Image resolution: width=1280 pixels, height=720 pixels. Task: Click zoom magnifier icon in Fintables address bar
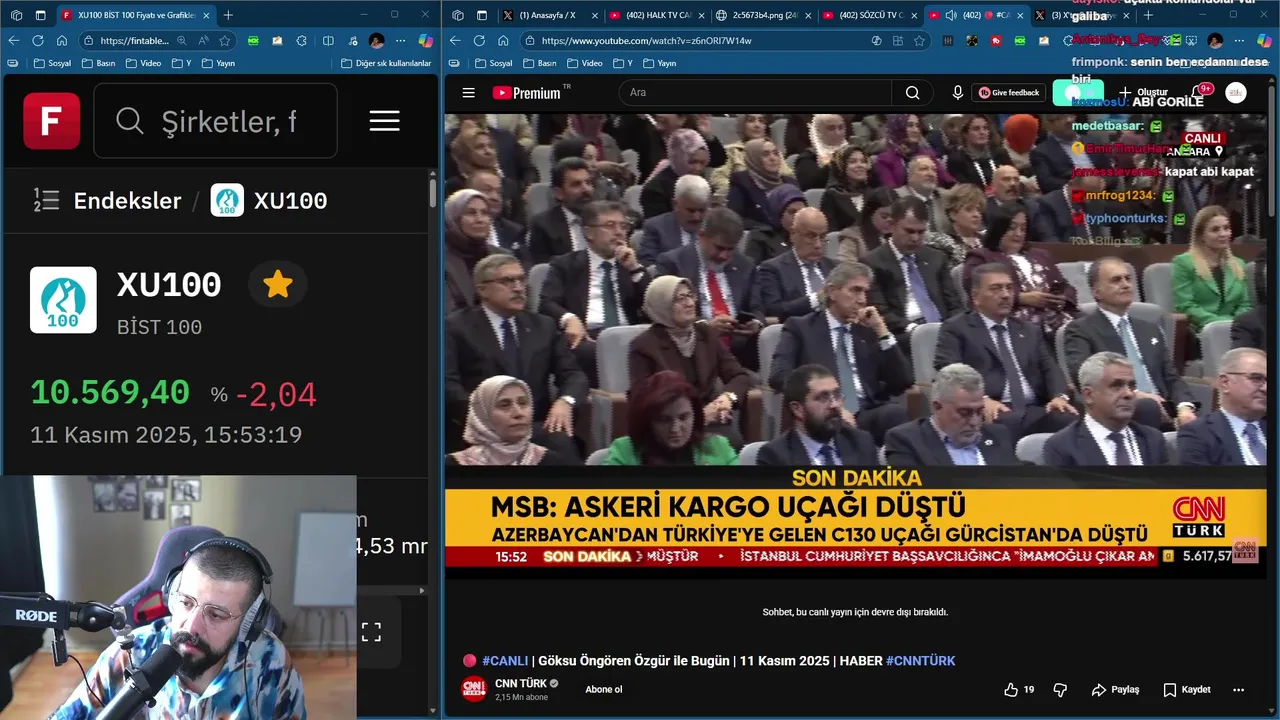click(182, 41)
